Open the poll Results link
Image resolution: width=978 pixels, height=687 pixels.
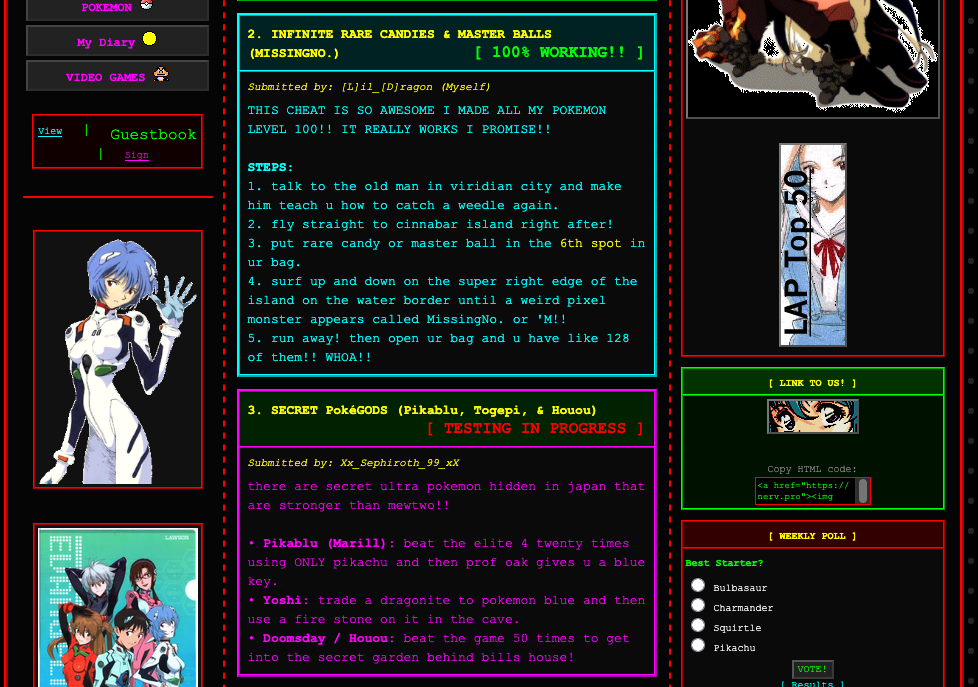[x=812, y=684]
